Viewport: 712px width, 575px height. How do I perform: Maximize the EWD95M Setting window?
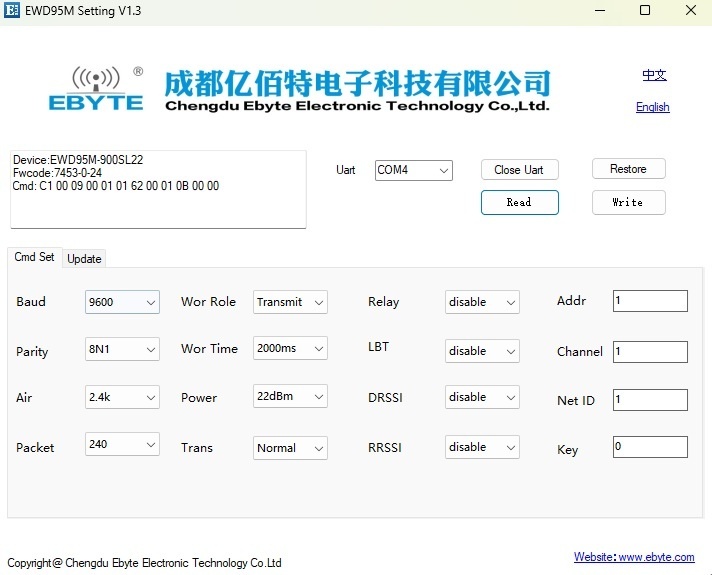click(x=645, y=10)
